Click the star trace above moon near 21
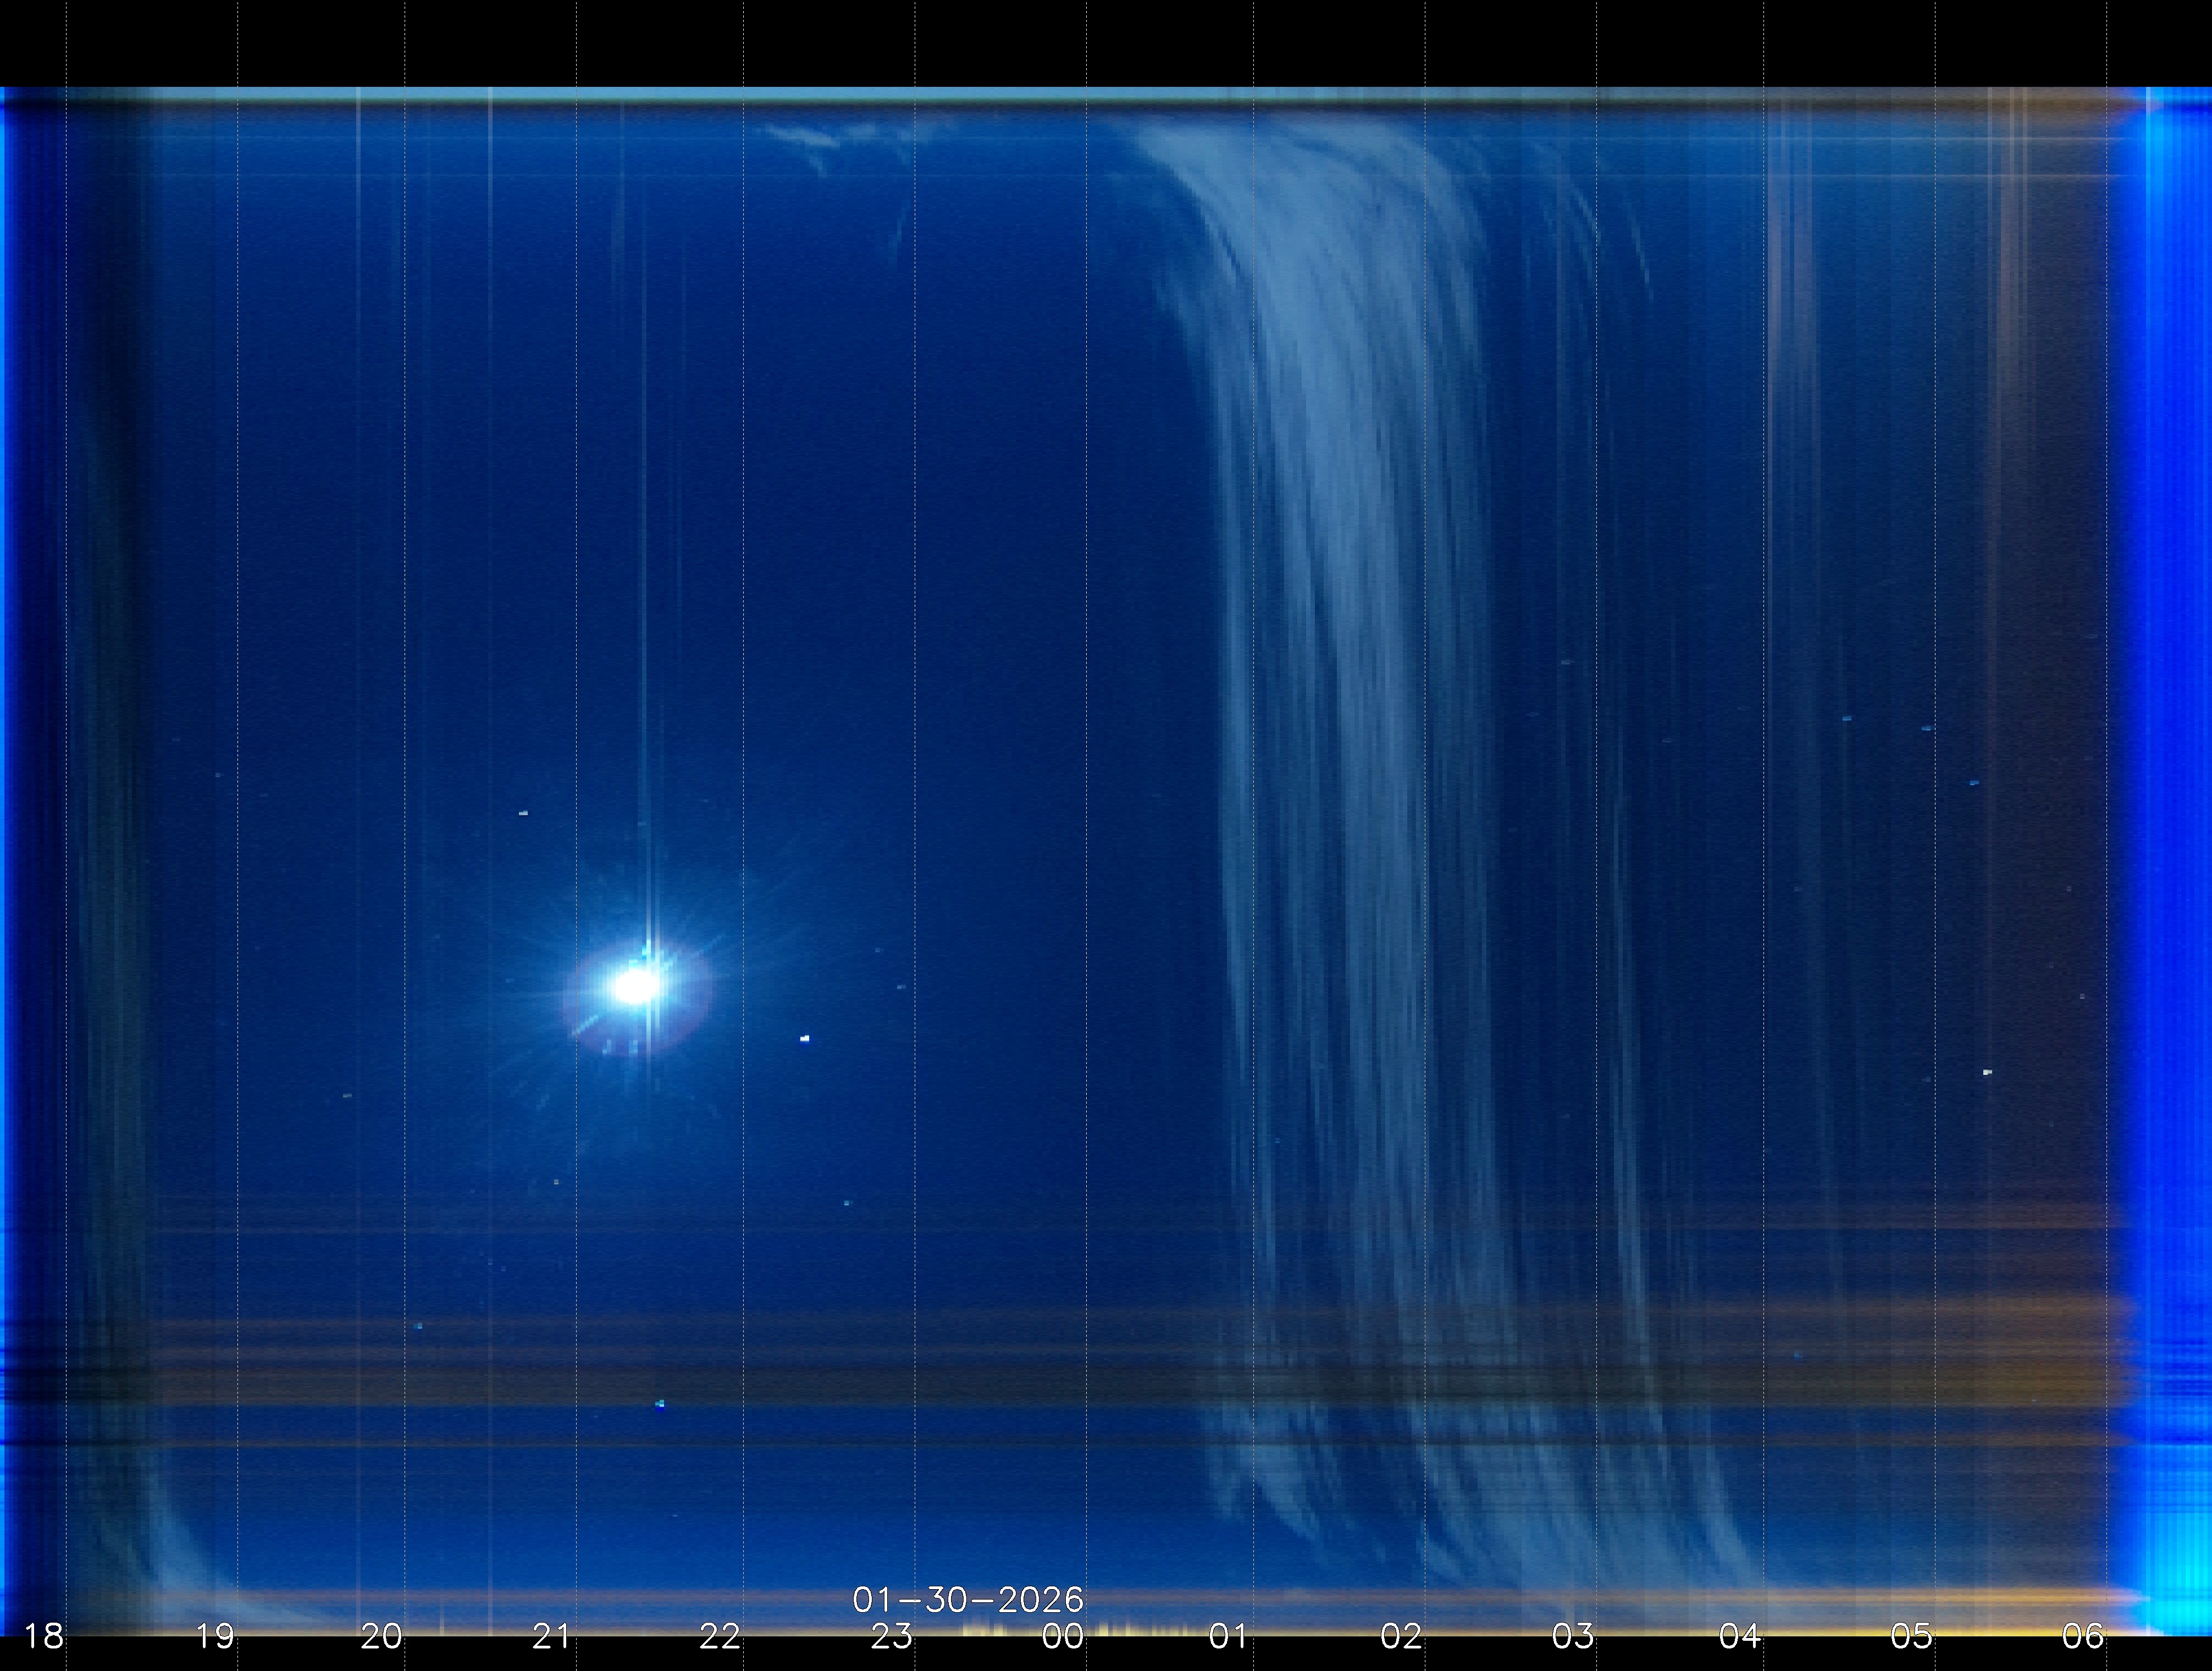 523,813
